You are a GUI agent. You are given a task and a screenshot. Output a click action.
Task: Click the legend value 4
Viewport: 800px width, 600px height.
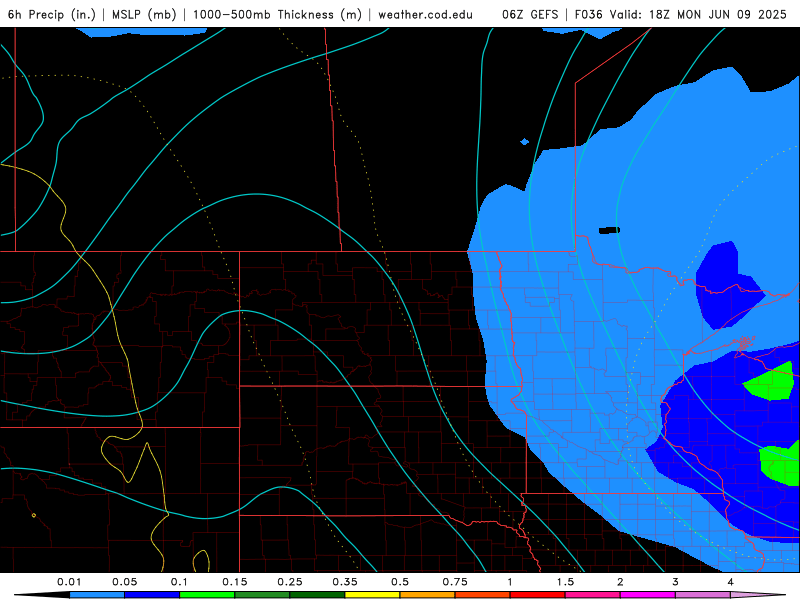[731, 582]
